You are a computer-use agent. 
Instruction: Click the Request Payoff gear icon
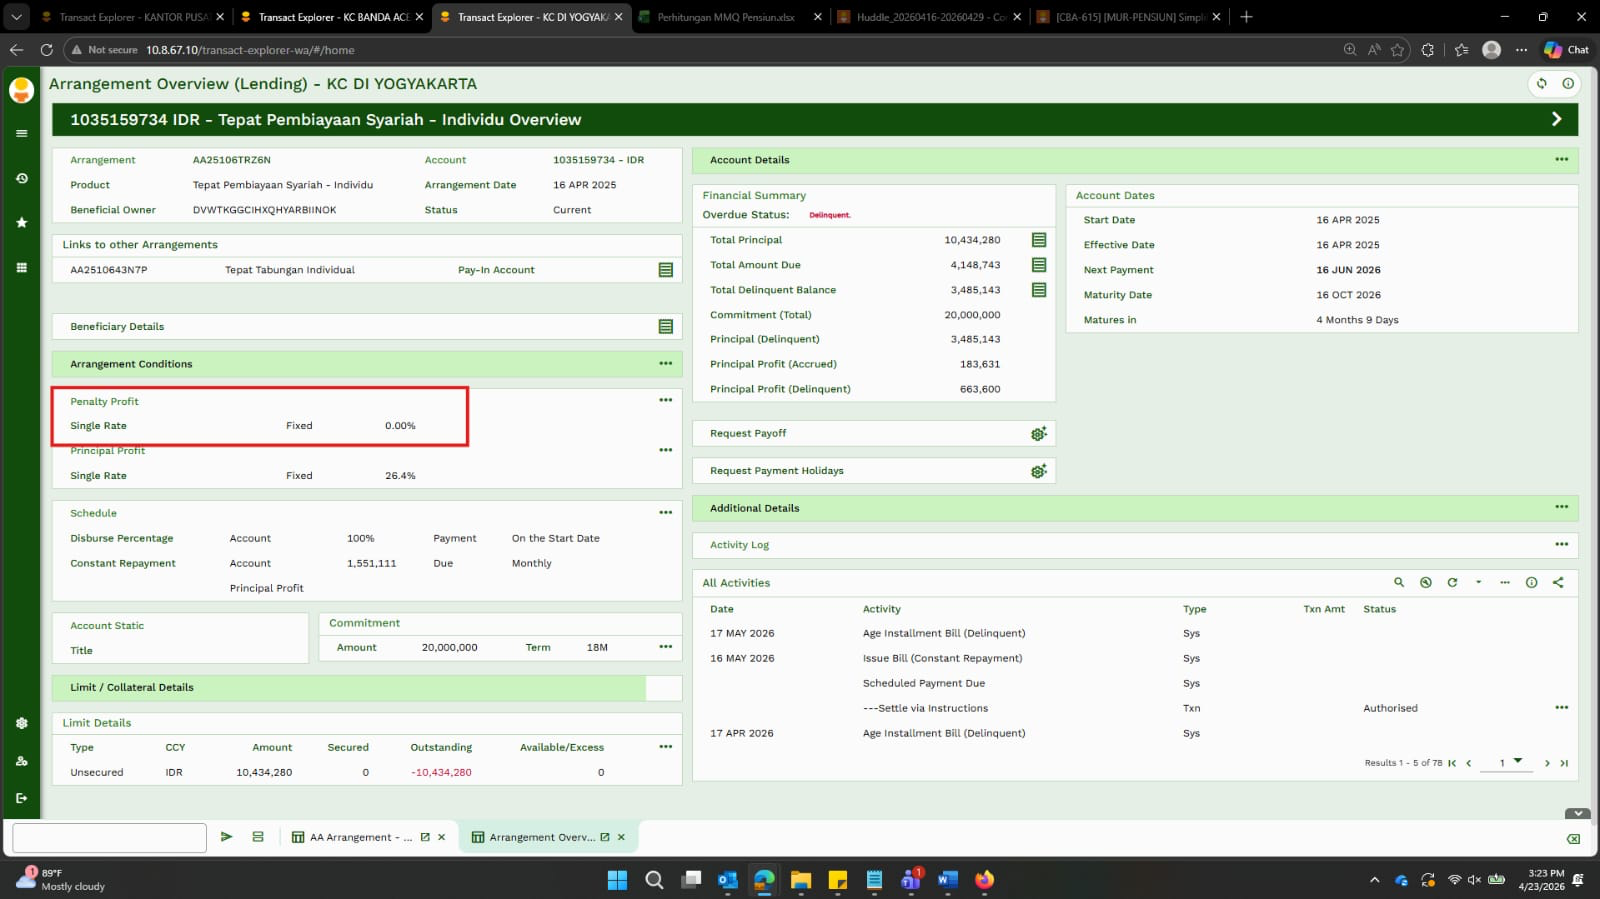[x=1039, y=433]
